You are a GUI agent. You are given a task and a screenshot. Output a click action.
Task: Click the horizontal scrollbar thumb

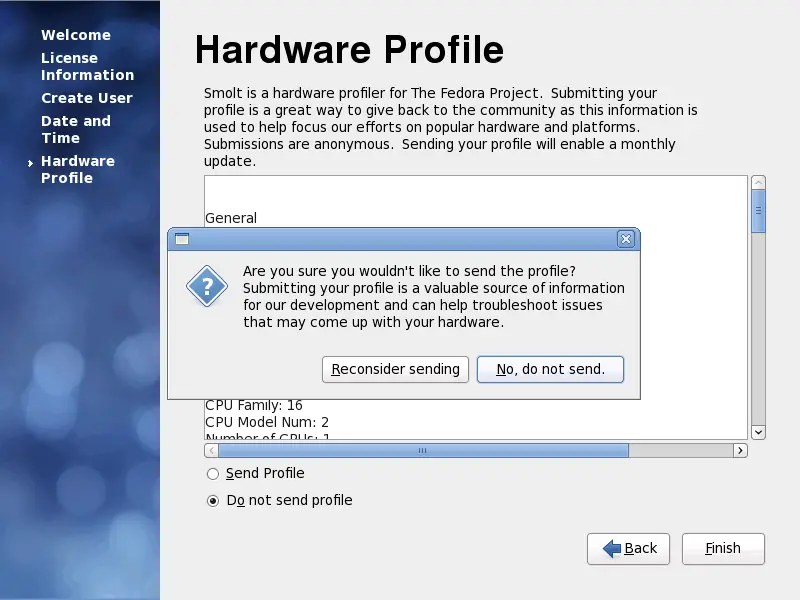[423, 451]
